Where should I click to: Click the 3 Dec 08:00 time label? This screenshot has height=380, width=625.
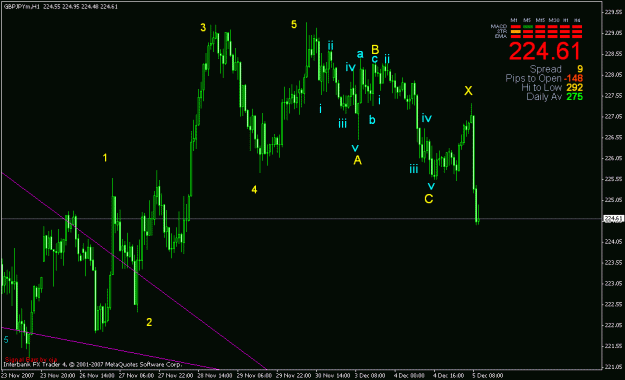click(371, 376)
